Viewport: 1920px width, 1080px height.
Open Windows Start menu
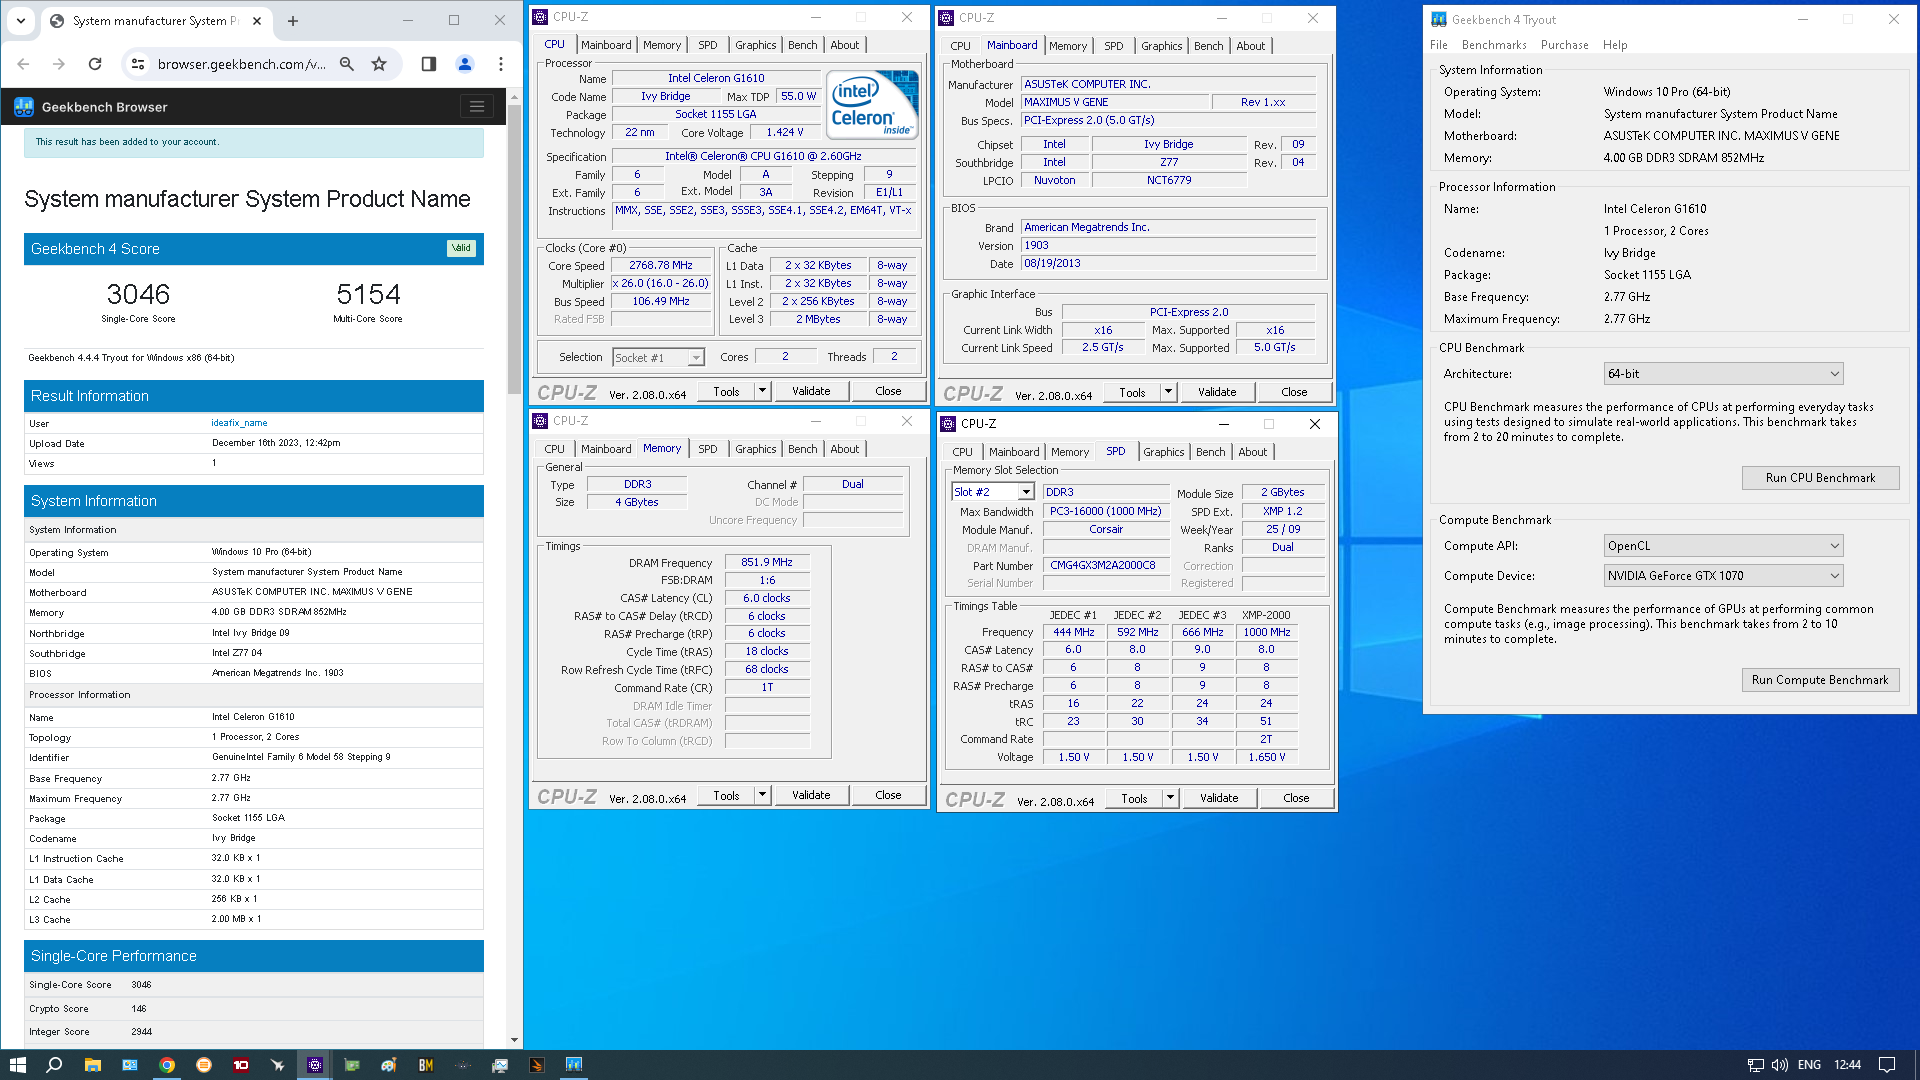pyautogui.click(x=17, y=1065)
